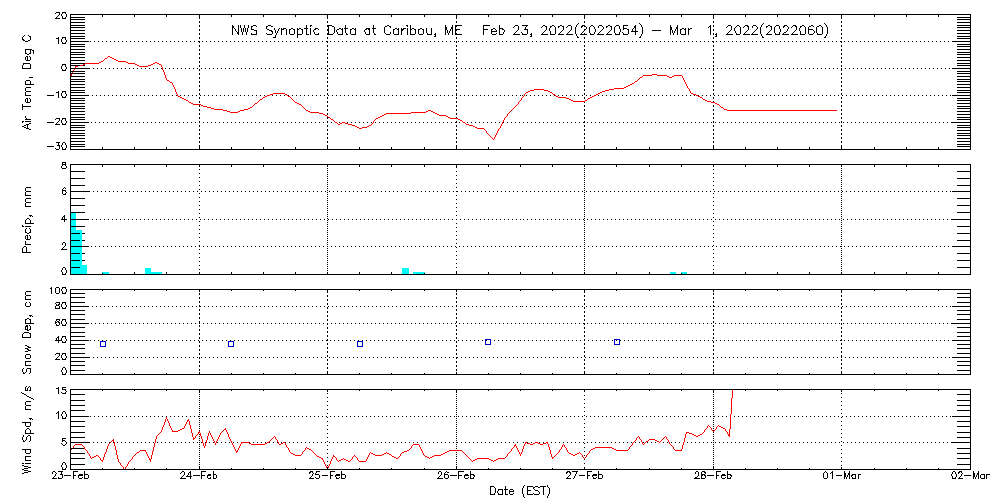Click the tallest cyan precipitation bar
The height and width of the screenshot is (500, 1000).
coord(73,243)
